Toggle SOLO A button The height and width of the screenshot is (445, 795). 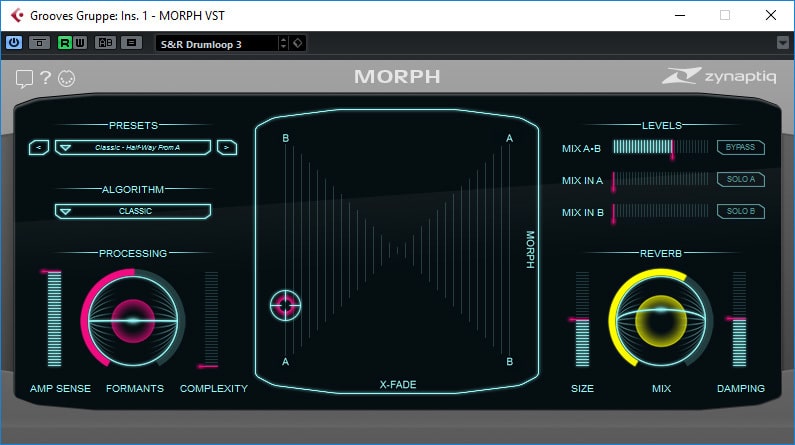pos(741,179)
